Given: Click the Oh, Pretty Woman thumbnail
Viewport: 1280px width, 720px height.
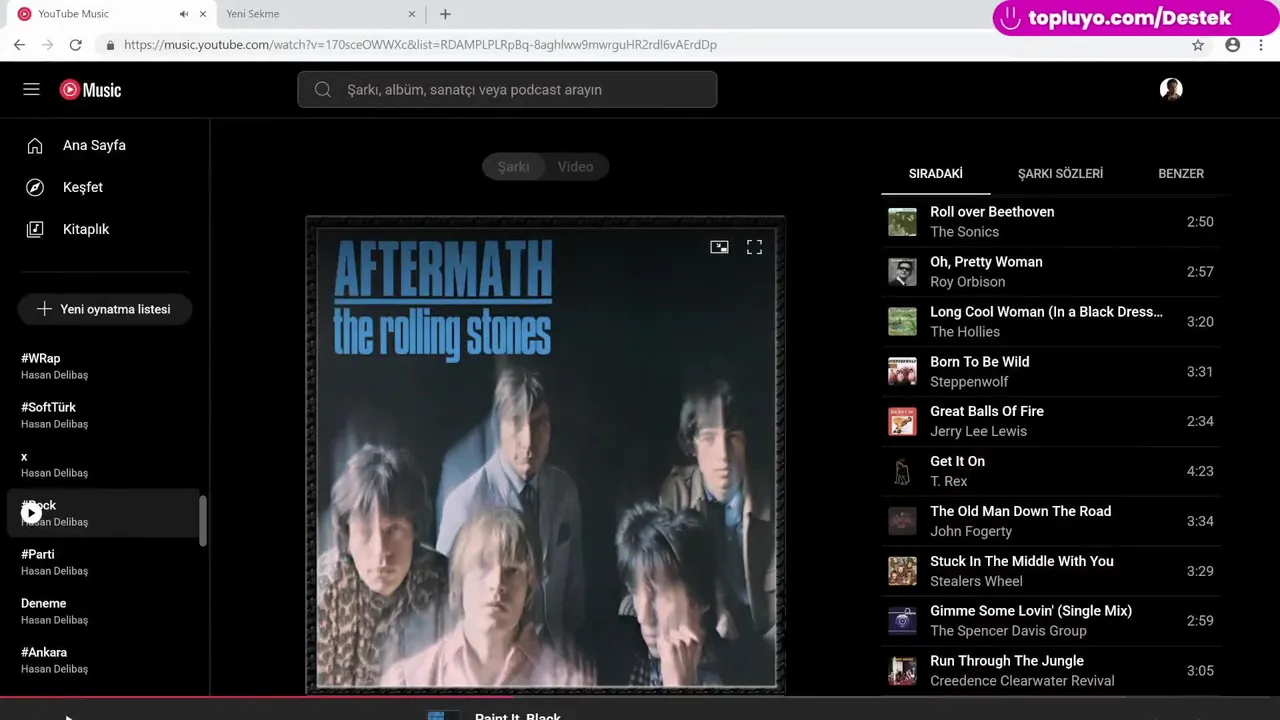Looking at the screenshot, I should [x=902, y=272].
